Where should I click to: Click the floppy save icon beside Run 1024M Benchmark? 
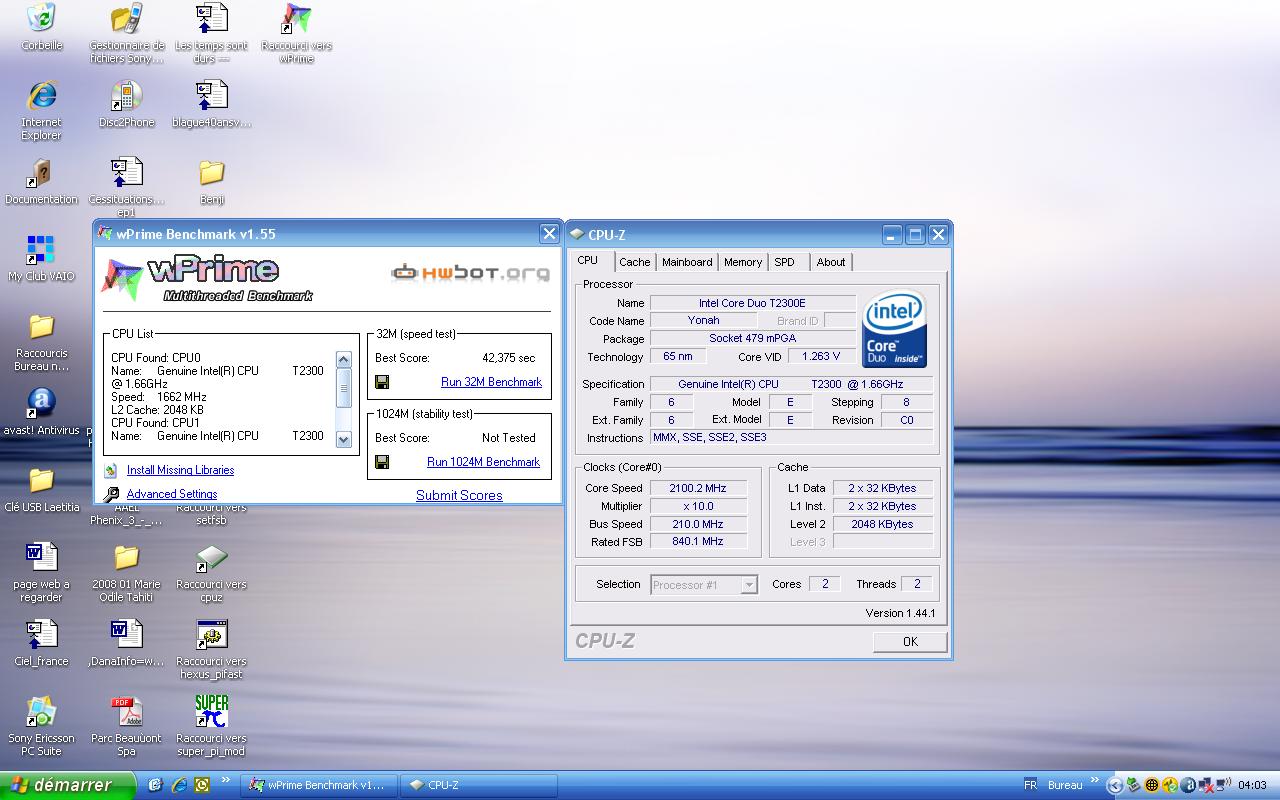point(382,462)
